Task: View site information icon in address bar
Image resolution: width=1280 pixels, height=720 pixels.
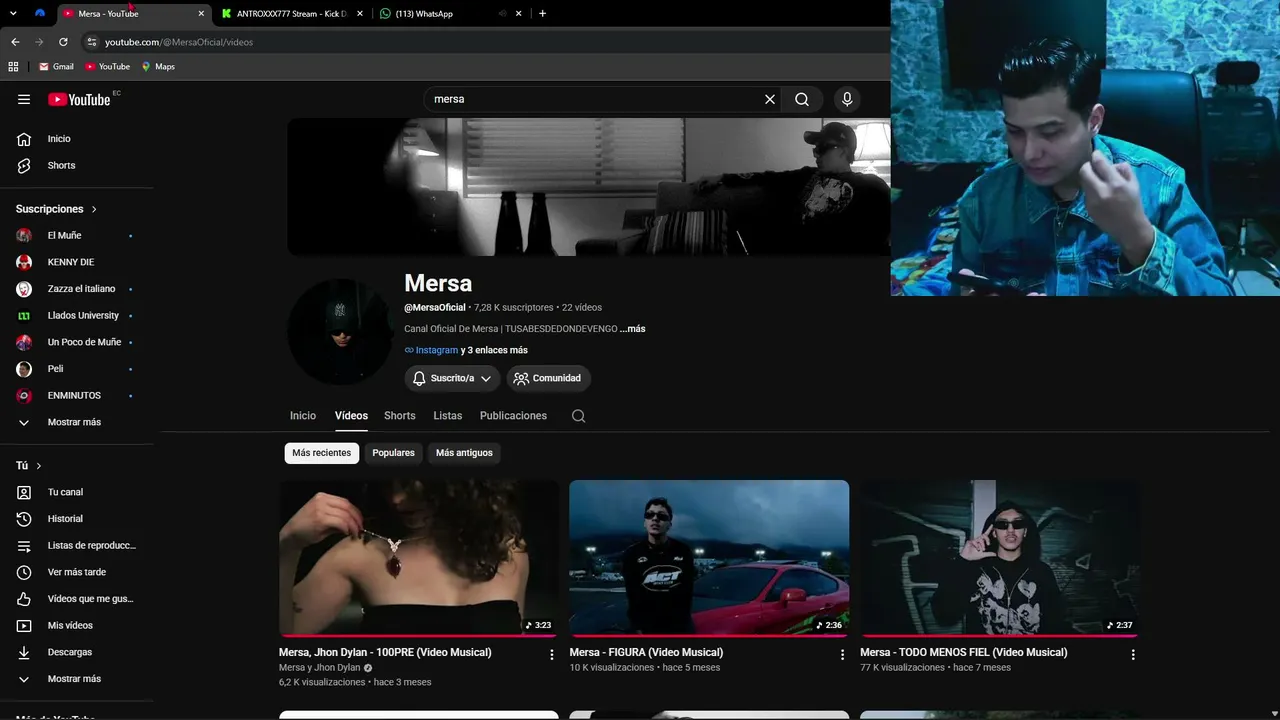Action: pyautogui.click(x=91, y=42)
